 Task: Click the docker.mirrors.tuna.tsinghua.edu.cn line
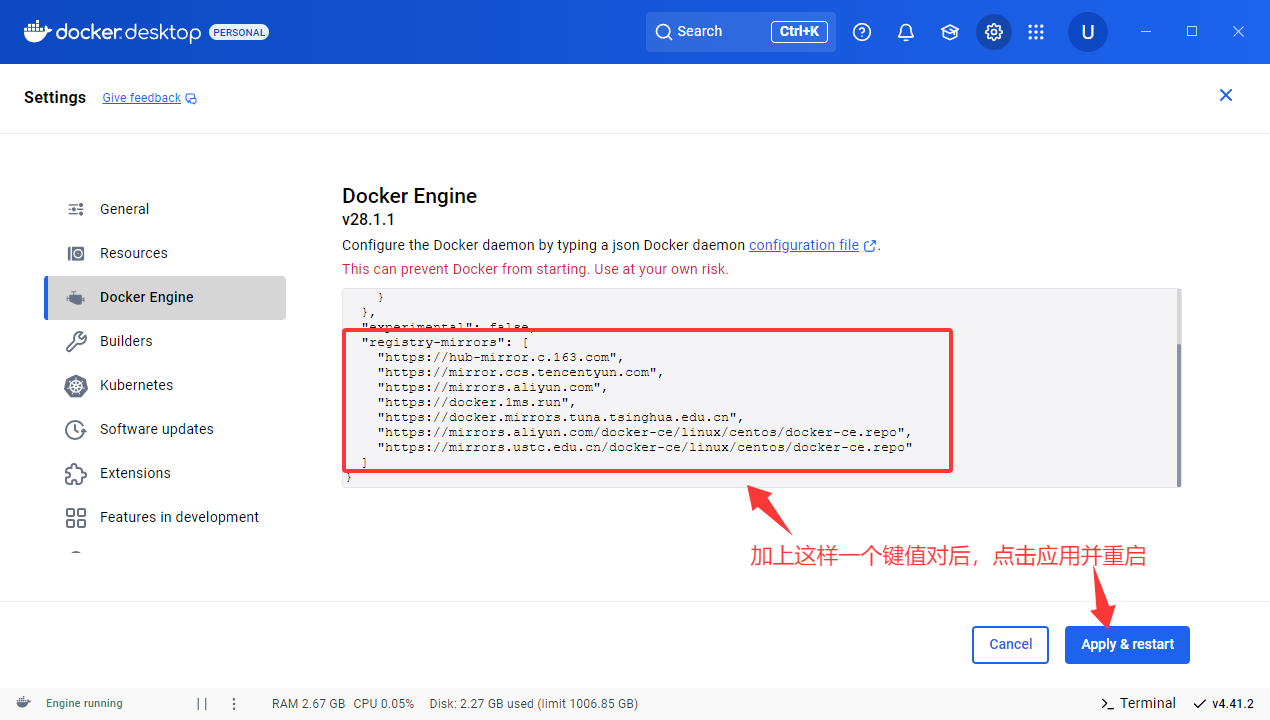pos(560,417)
